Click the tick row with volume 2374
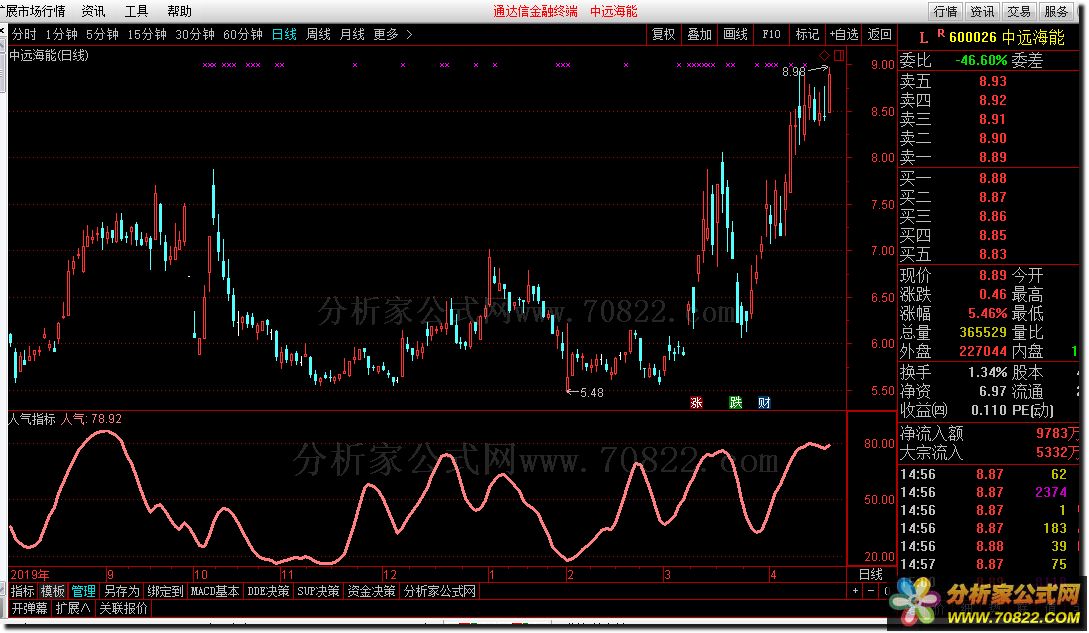This screenshot has width=1089, height=633. click(x=989, y=492)
